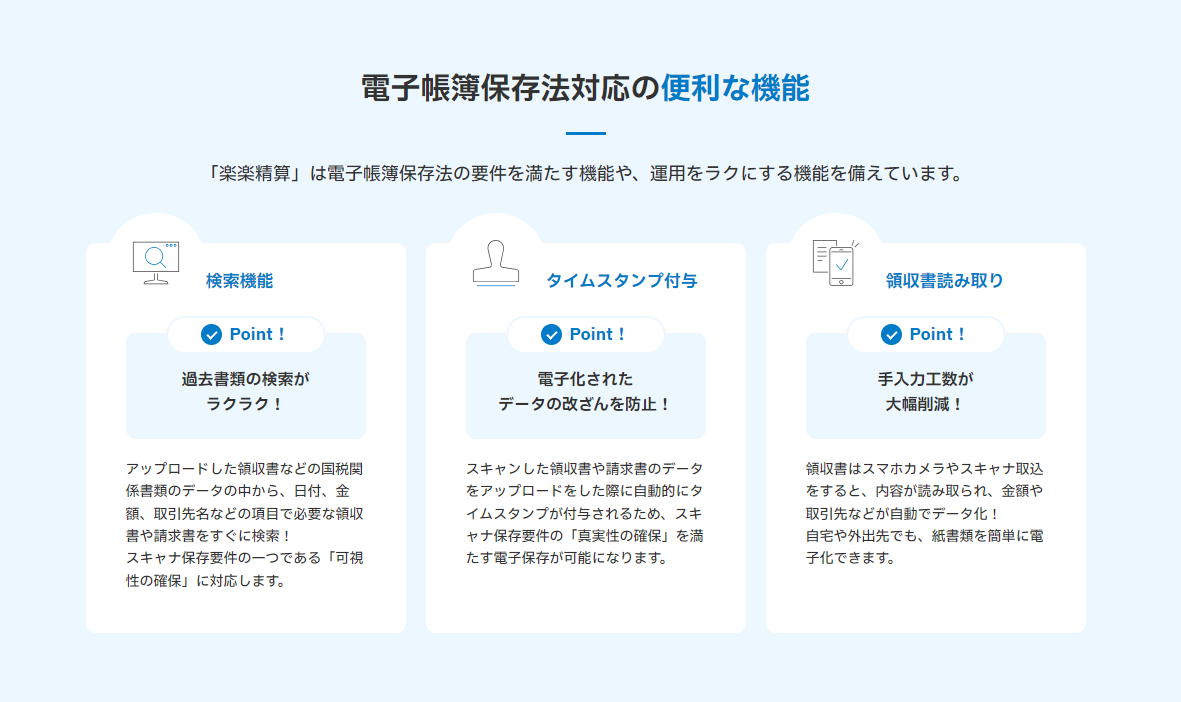1181x702 pixels.
Task: Click the 「楽楽精算」 introduction sentence
Action: (585, 174)
